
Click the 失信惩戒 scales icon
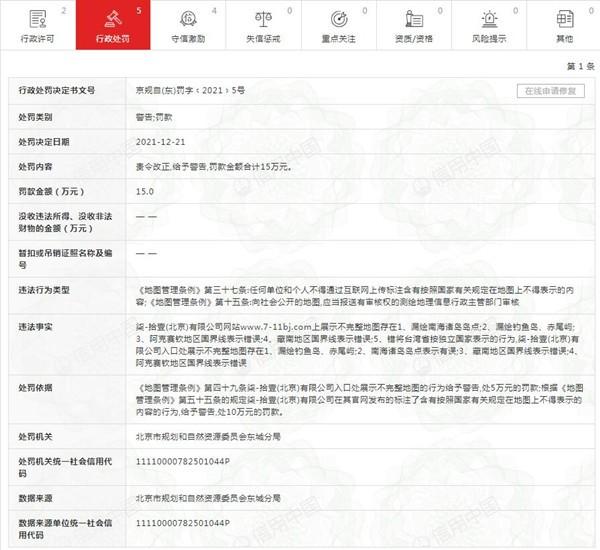(x=263, y=19)
